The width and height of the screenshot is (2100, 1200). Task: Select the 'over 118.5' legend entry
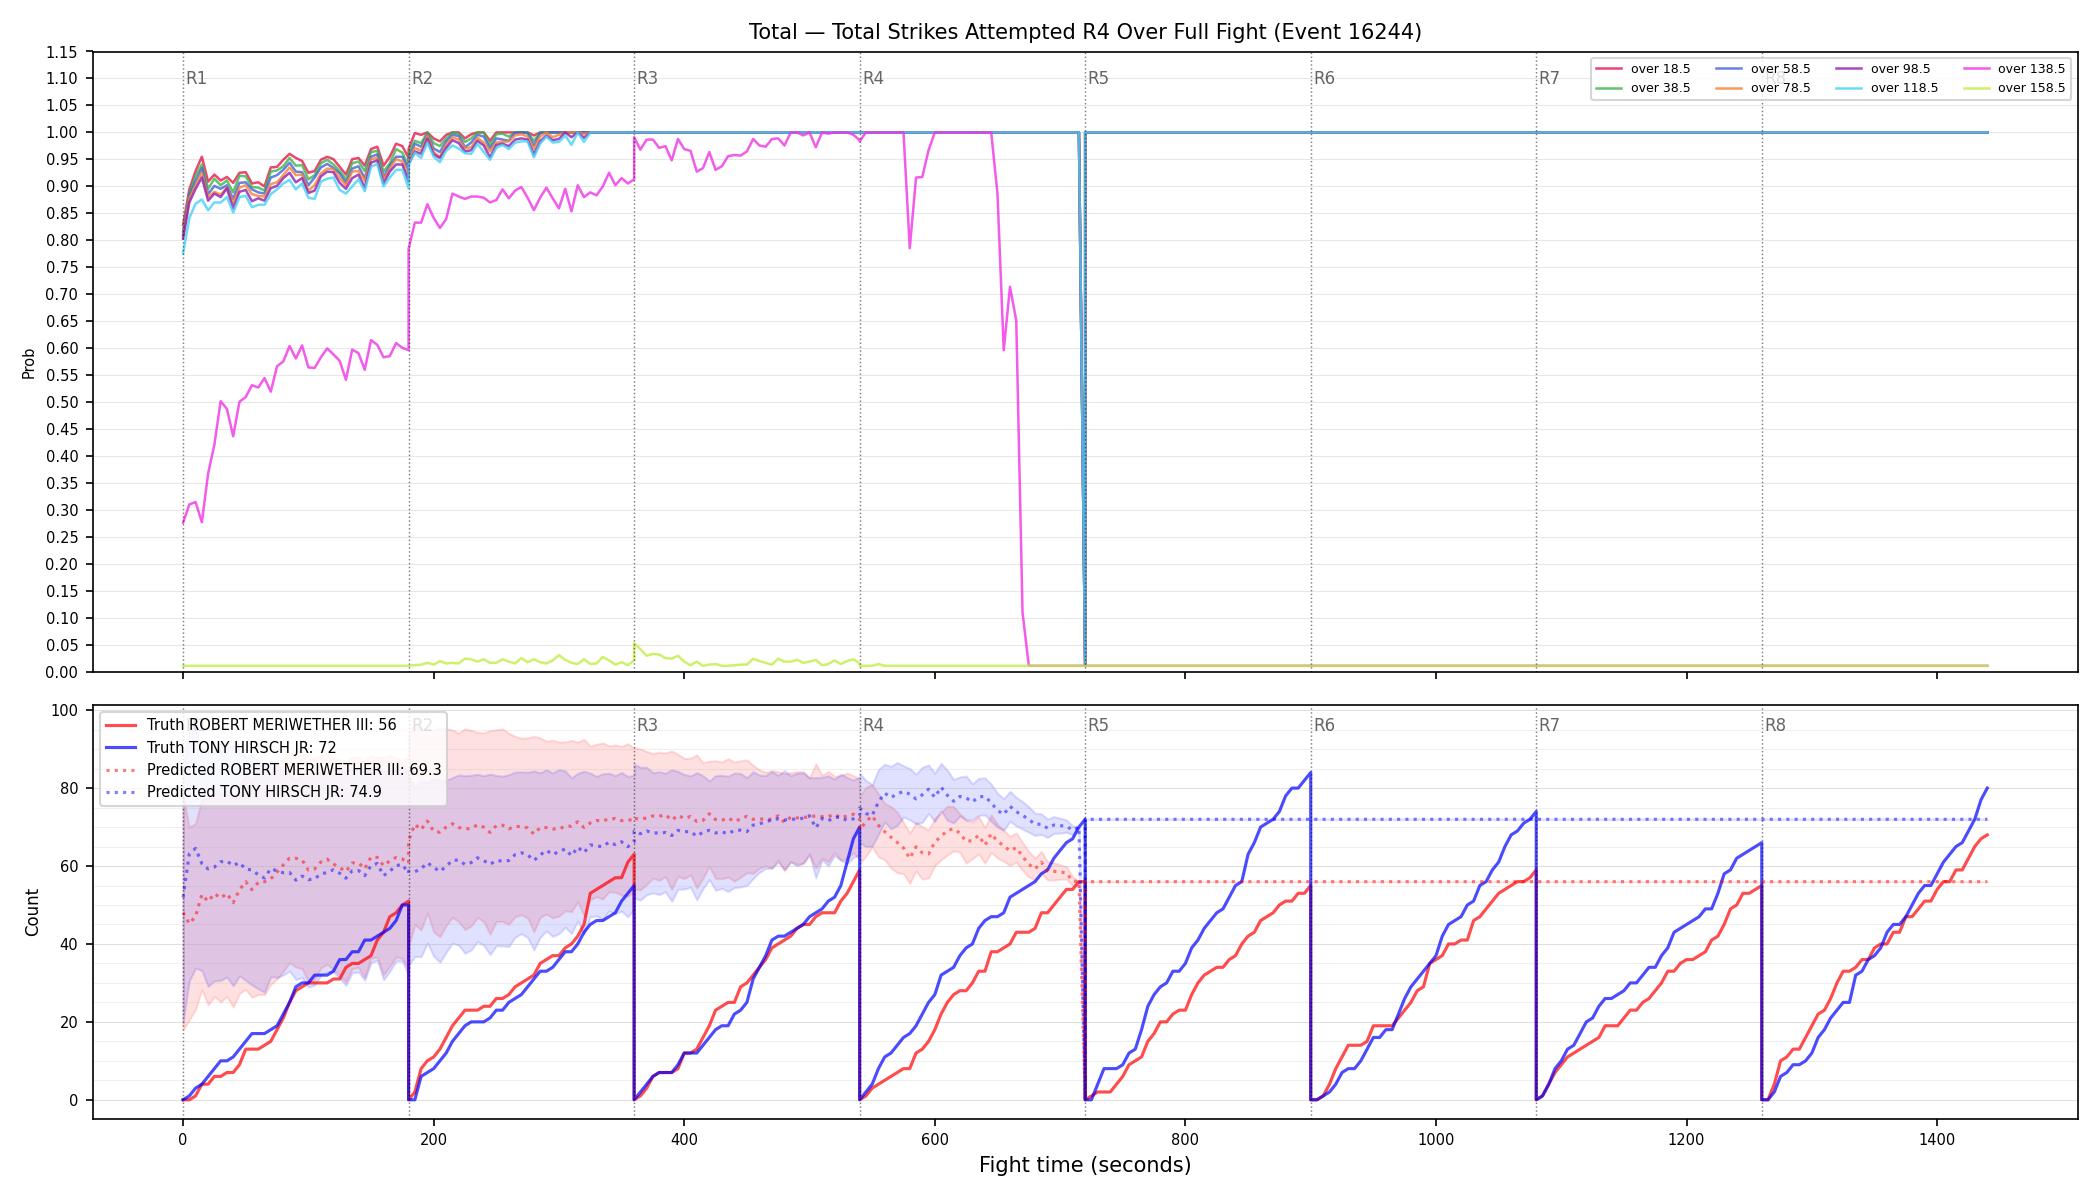[1887, 88]
